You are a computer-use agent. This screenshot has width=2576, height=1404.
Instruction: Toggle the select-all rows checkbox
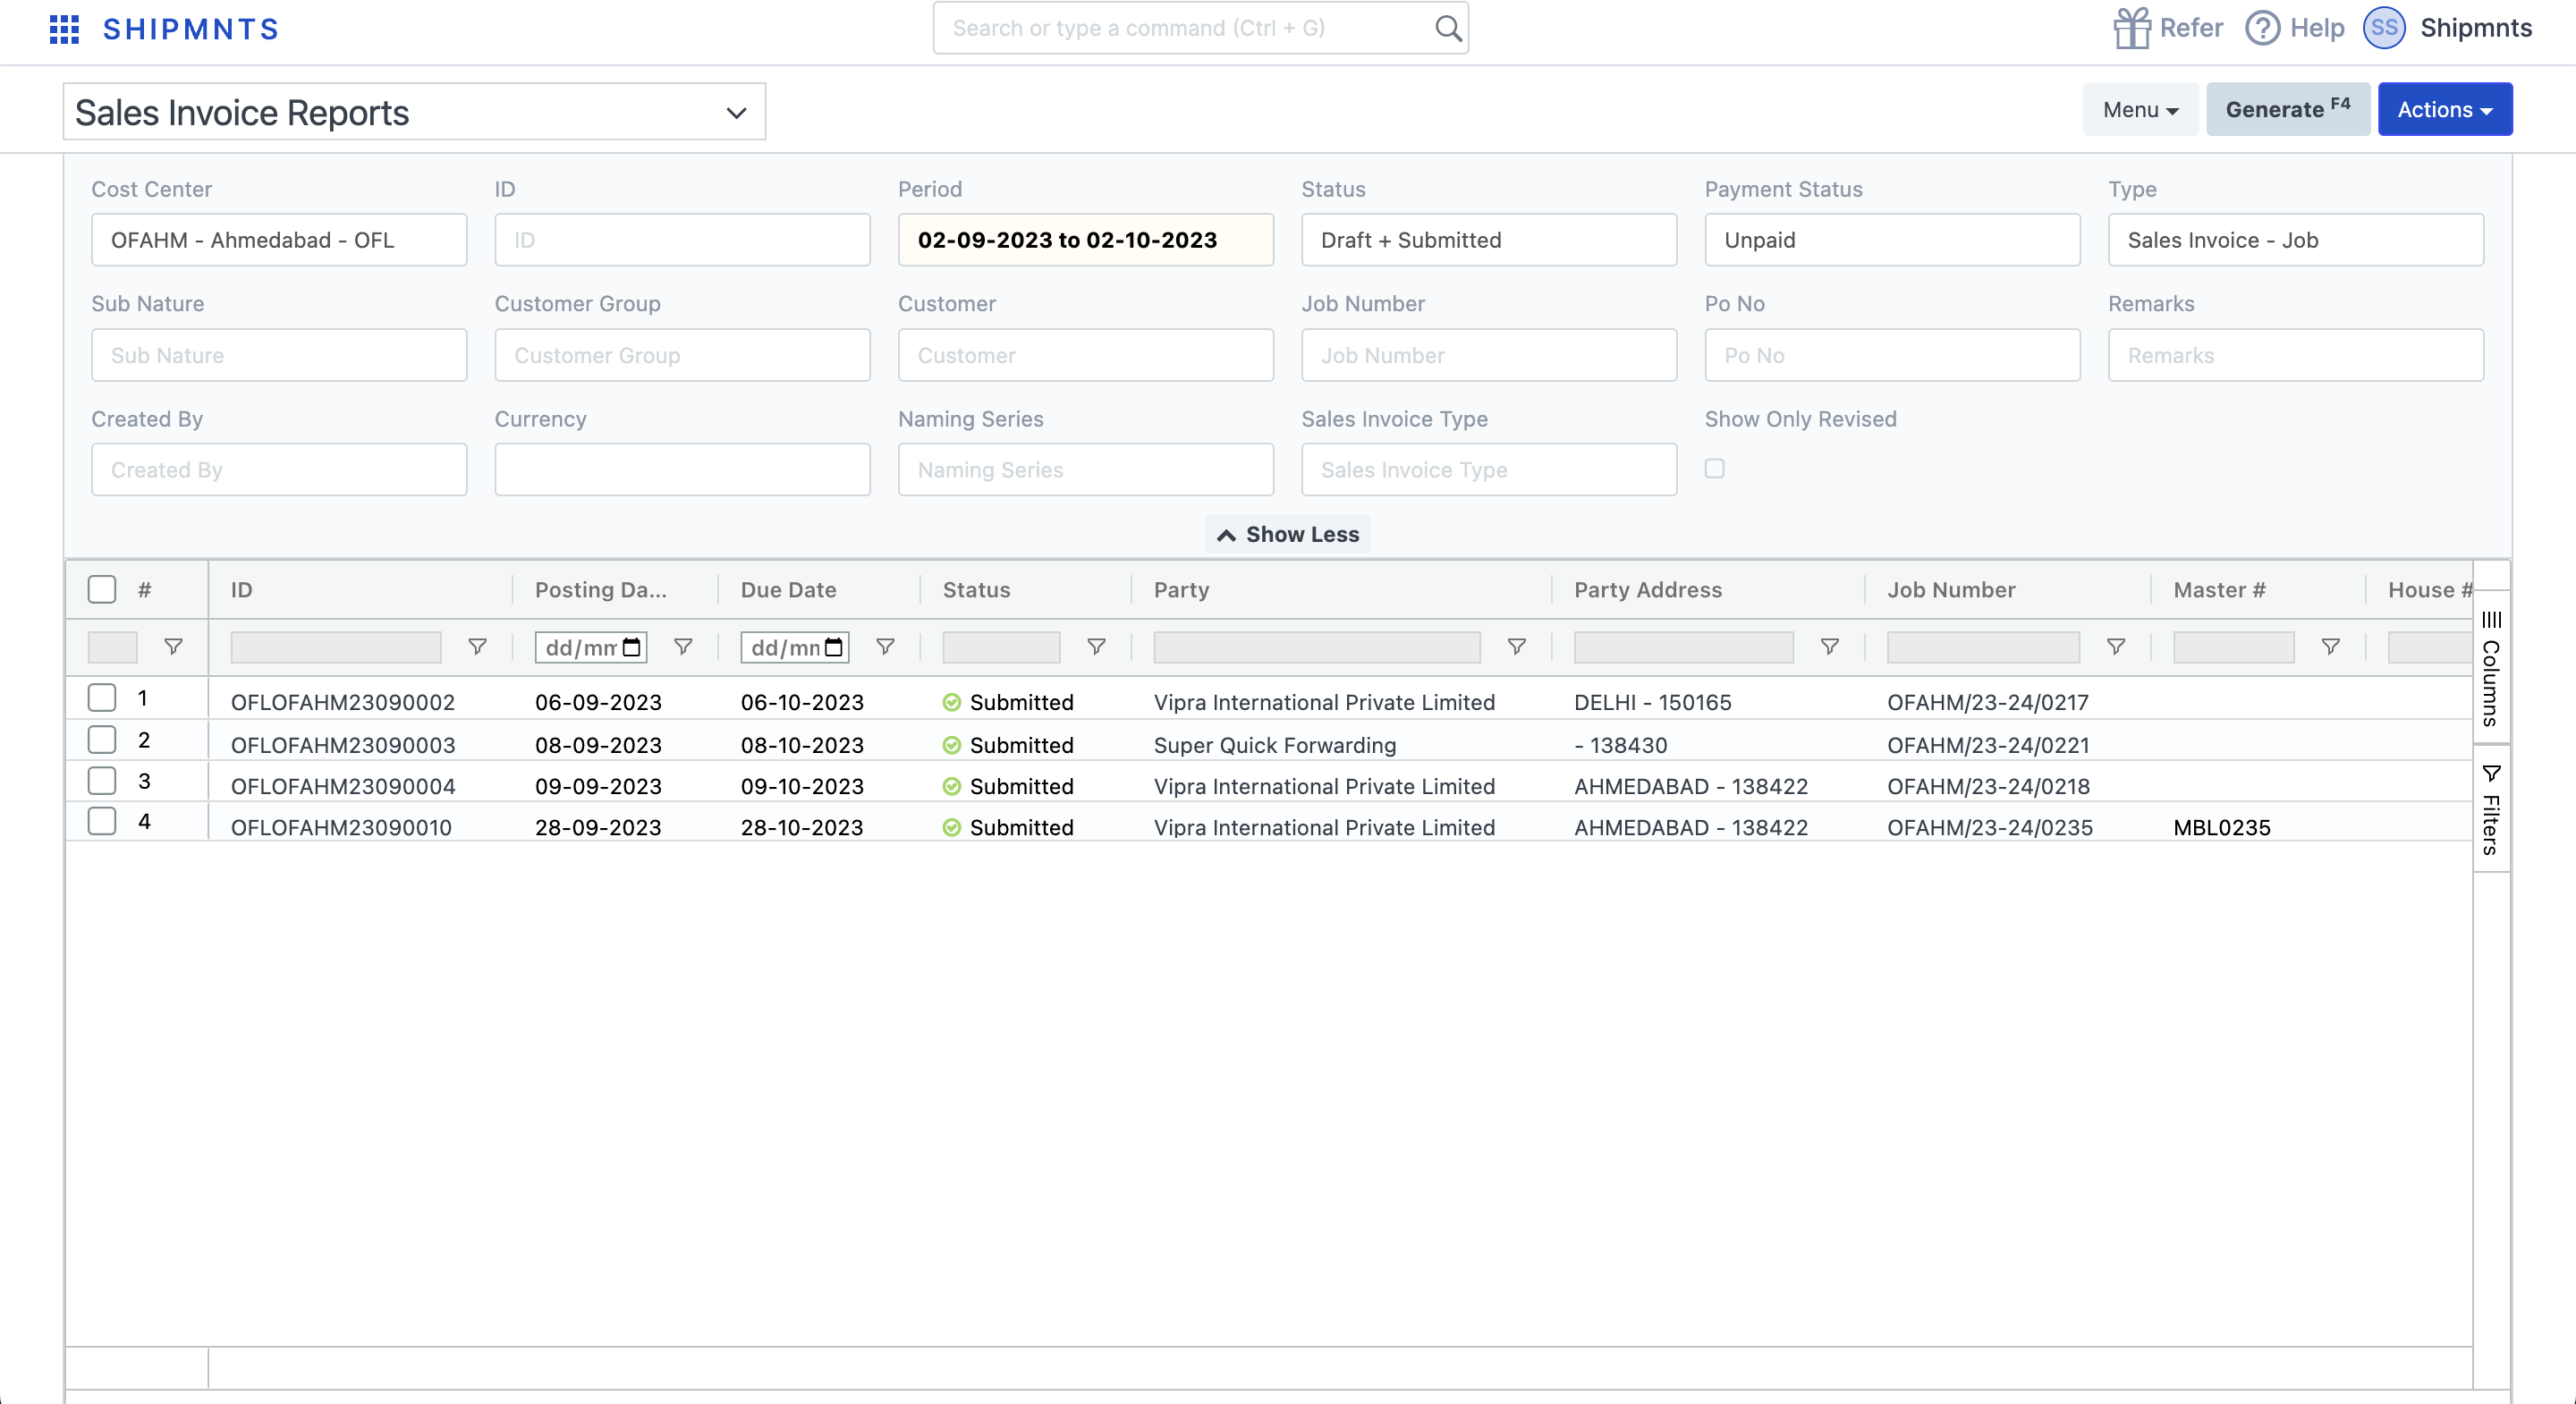coord(102,589)
